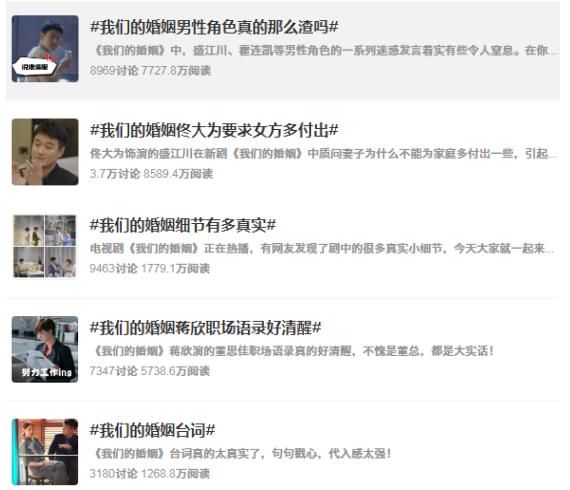This screenshot has width=570, height=490.
Task: Select stats 7347讨论 5738.6万阅读
Action: (150, 371)
